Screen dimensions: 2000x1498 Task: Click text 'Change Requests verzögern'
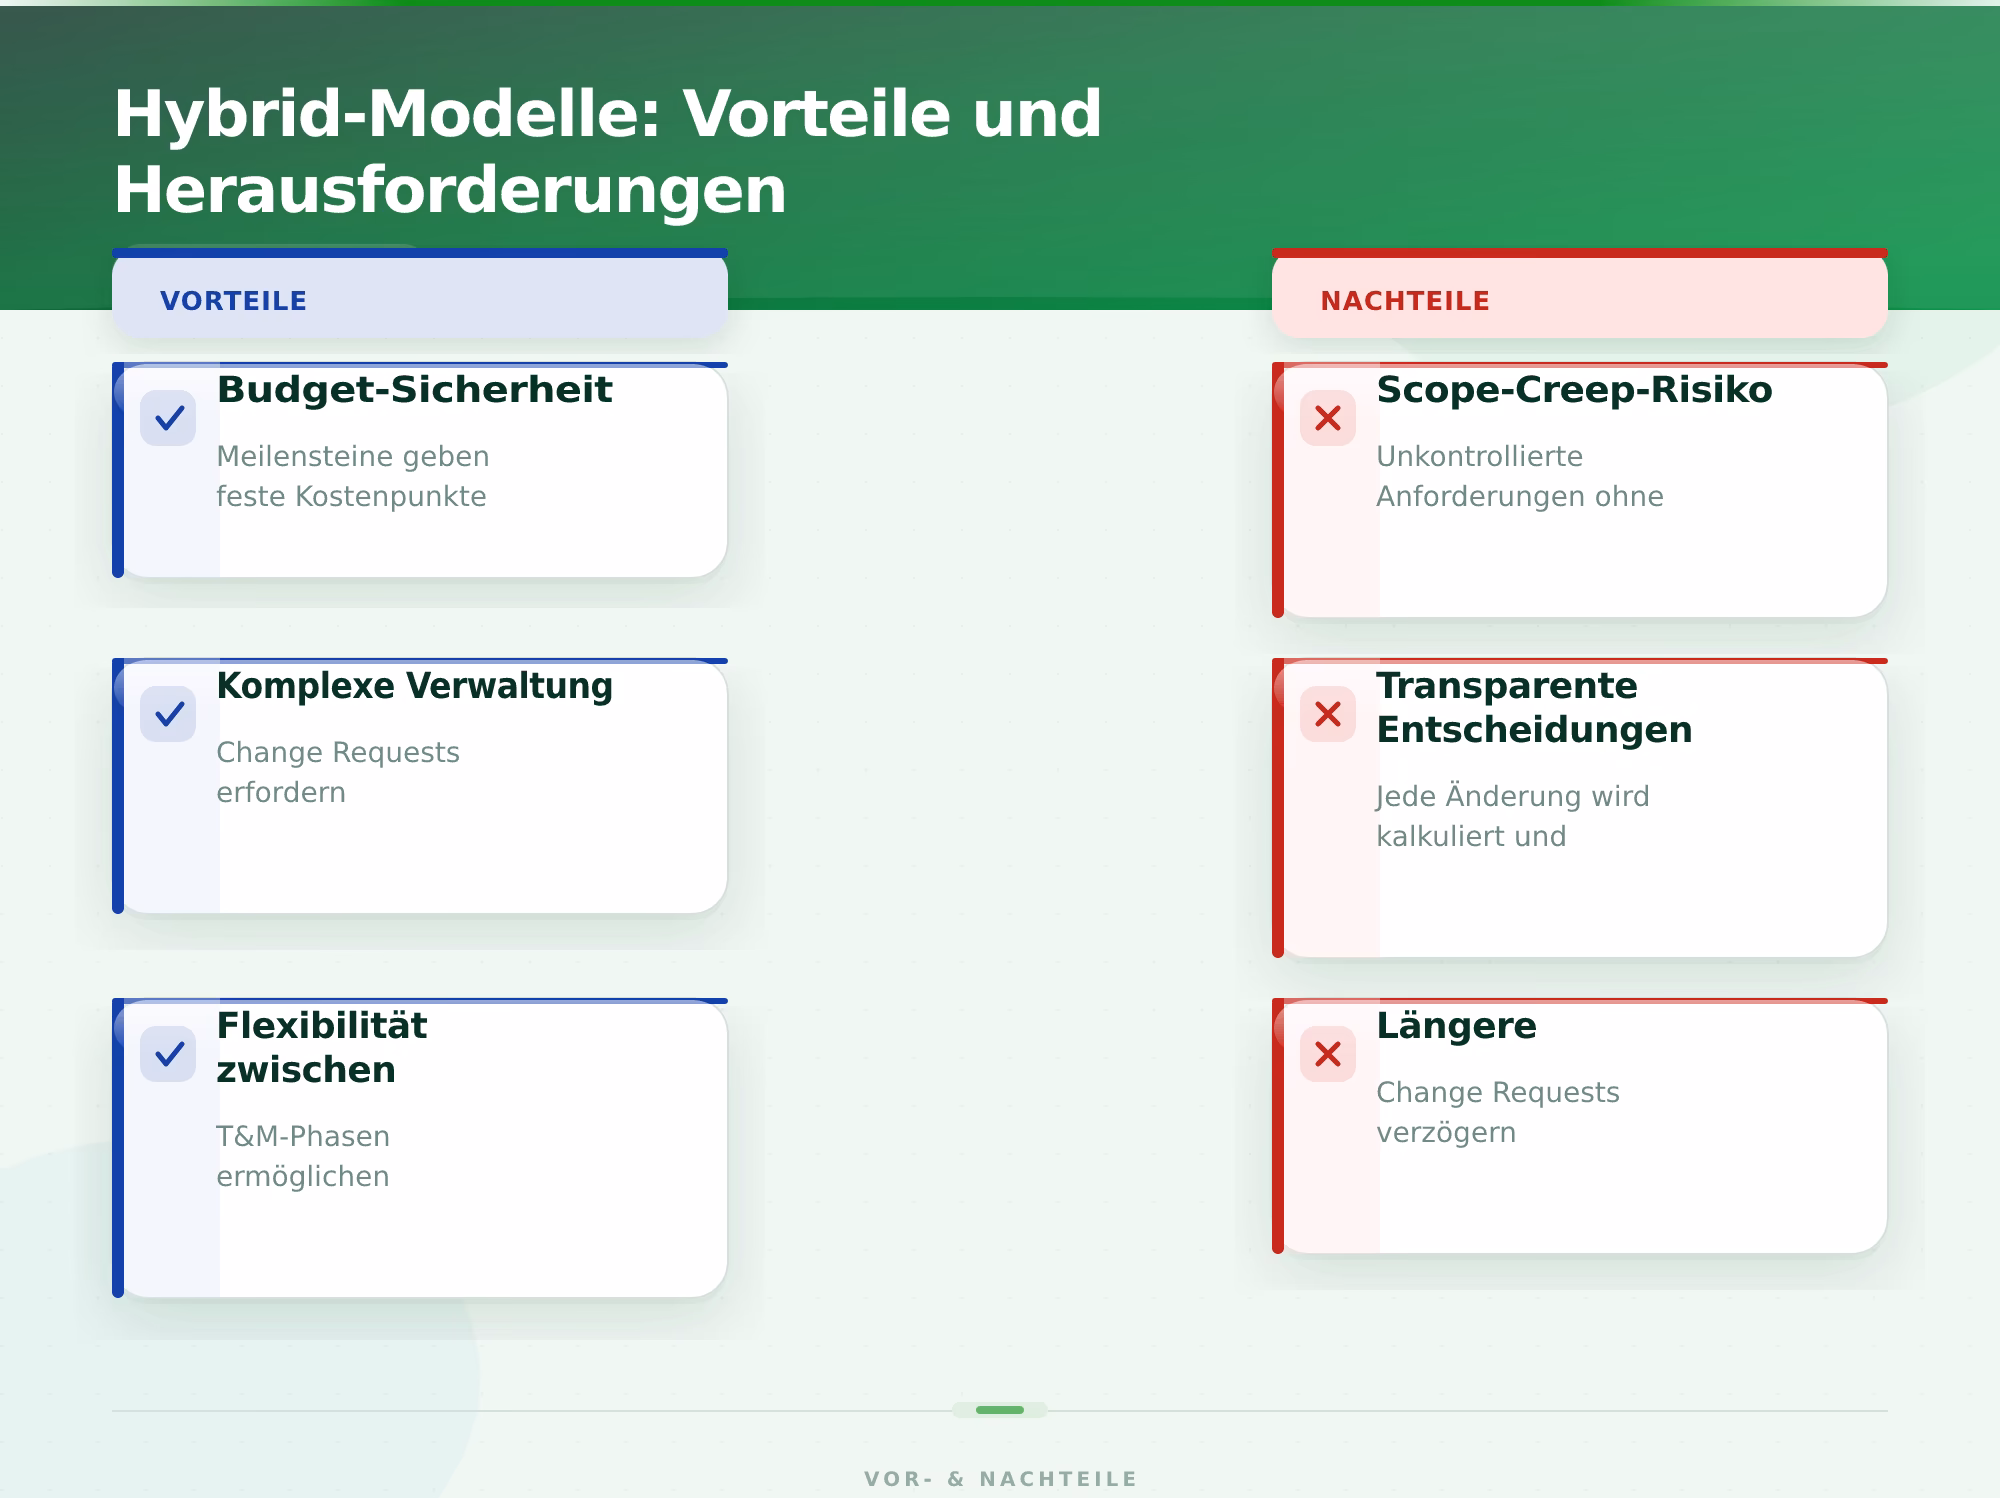[1498, 1112]
